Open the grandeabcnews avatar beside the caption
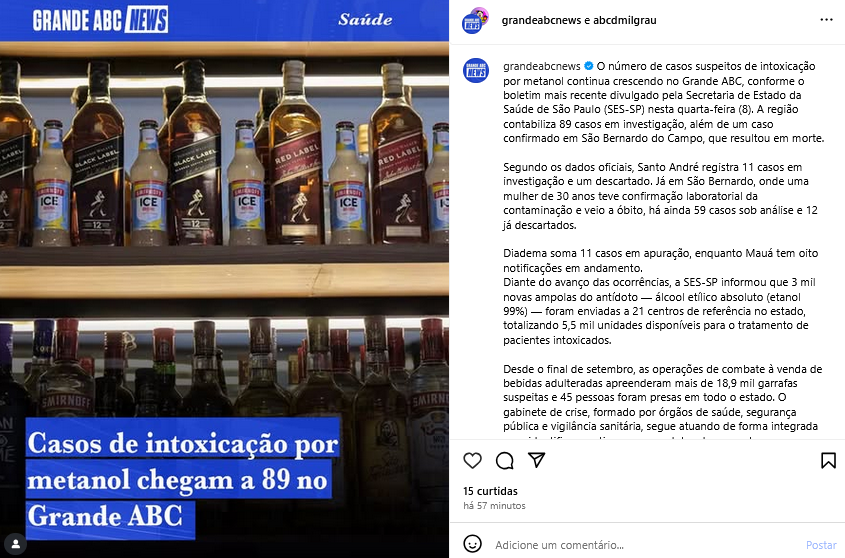 [476, 71]
